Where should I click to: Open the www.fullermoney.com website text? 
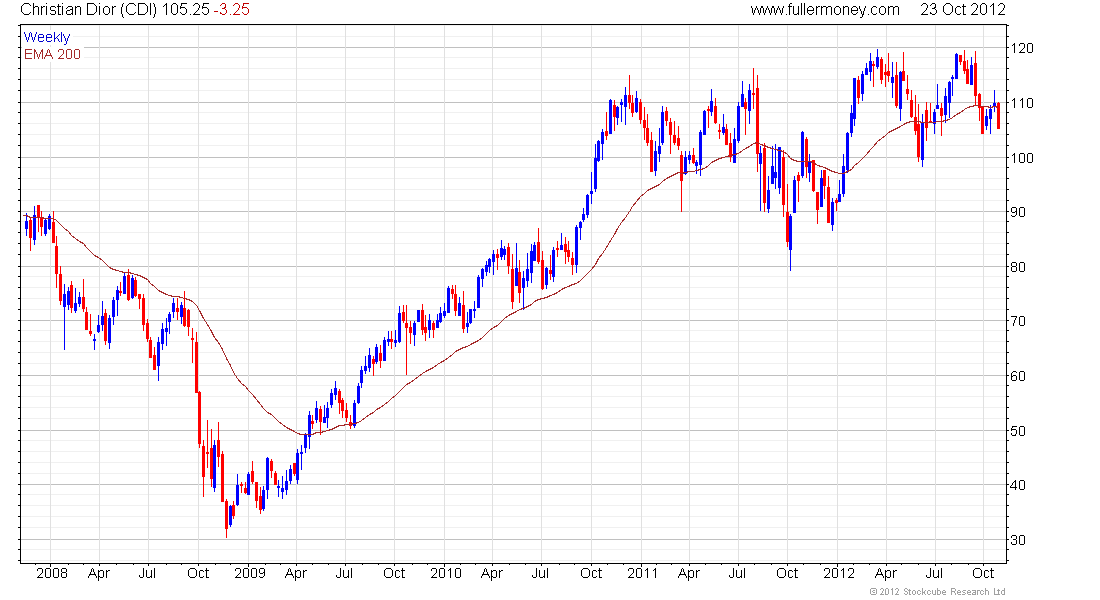[x=825, y=10]
